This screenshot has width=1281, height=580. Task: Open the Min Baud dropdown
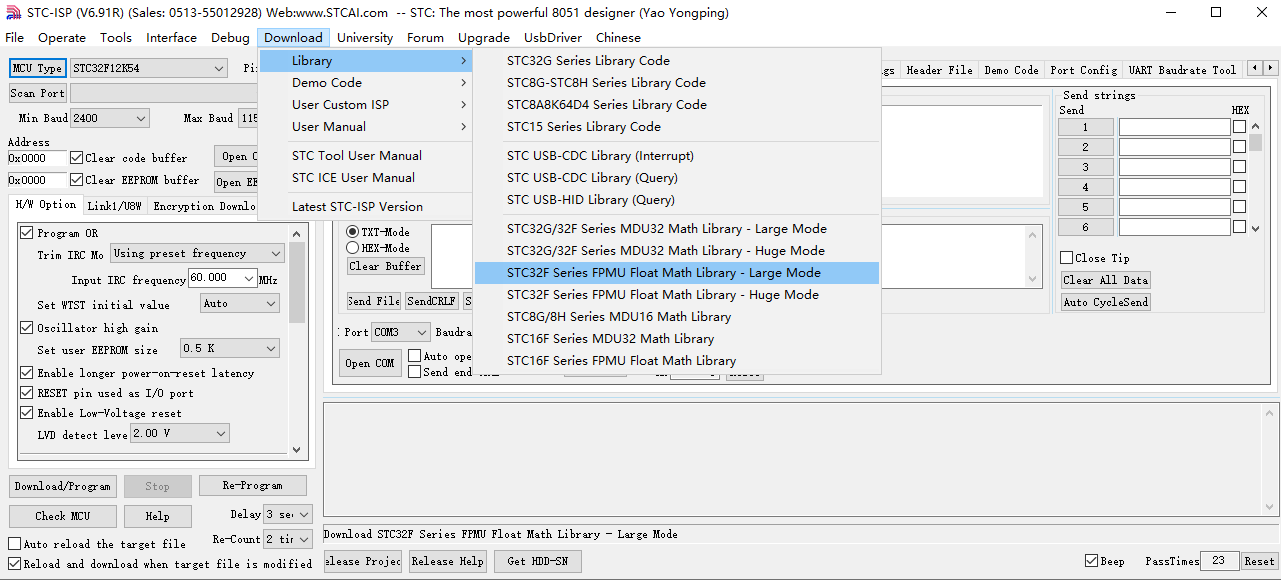109,118
